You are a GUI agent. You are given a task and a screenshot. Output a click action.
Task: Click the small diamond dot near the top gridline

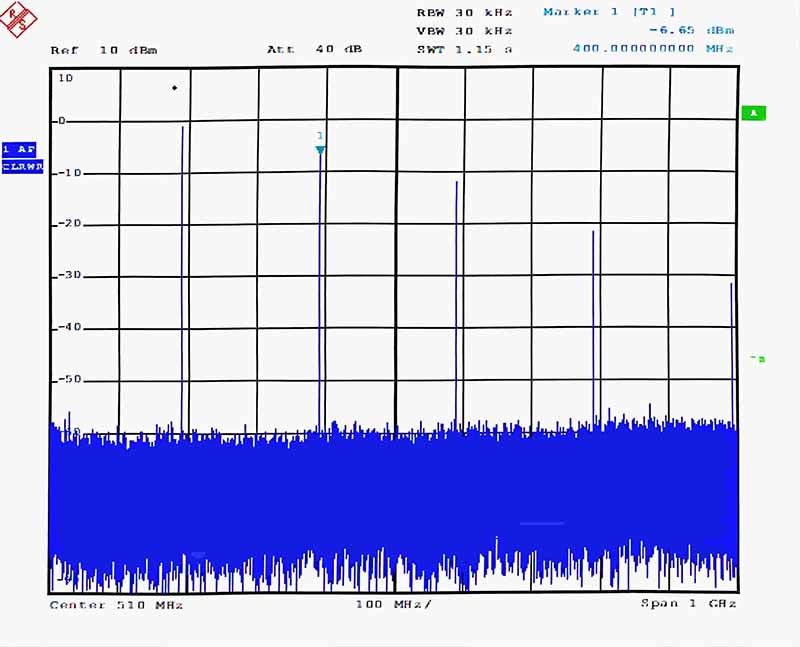[x=174, y=88]
